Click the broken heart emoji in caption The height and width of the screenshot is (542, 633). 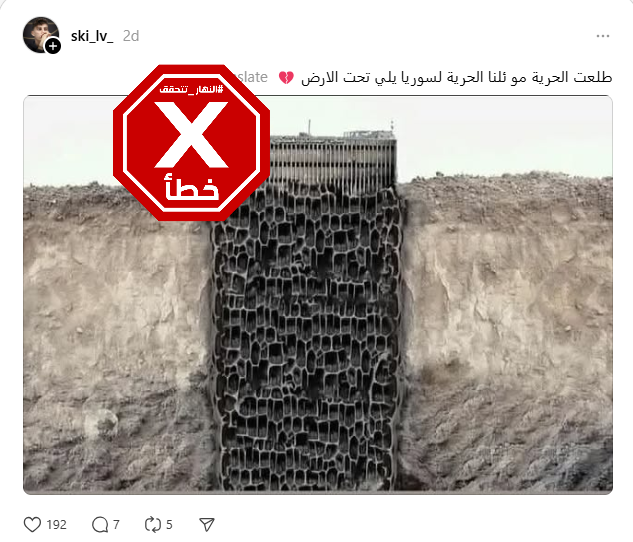[286, 77]
